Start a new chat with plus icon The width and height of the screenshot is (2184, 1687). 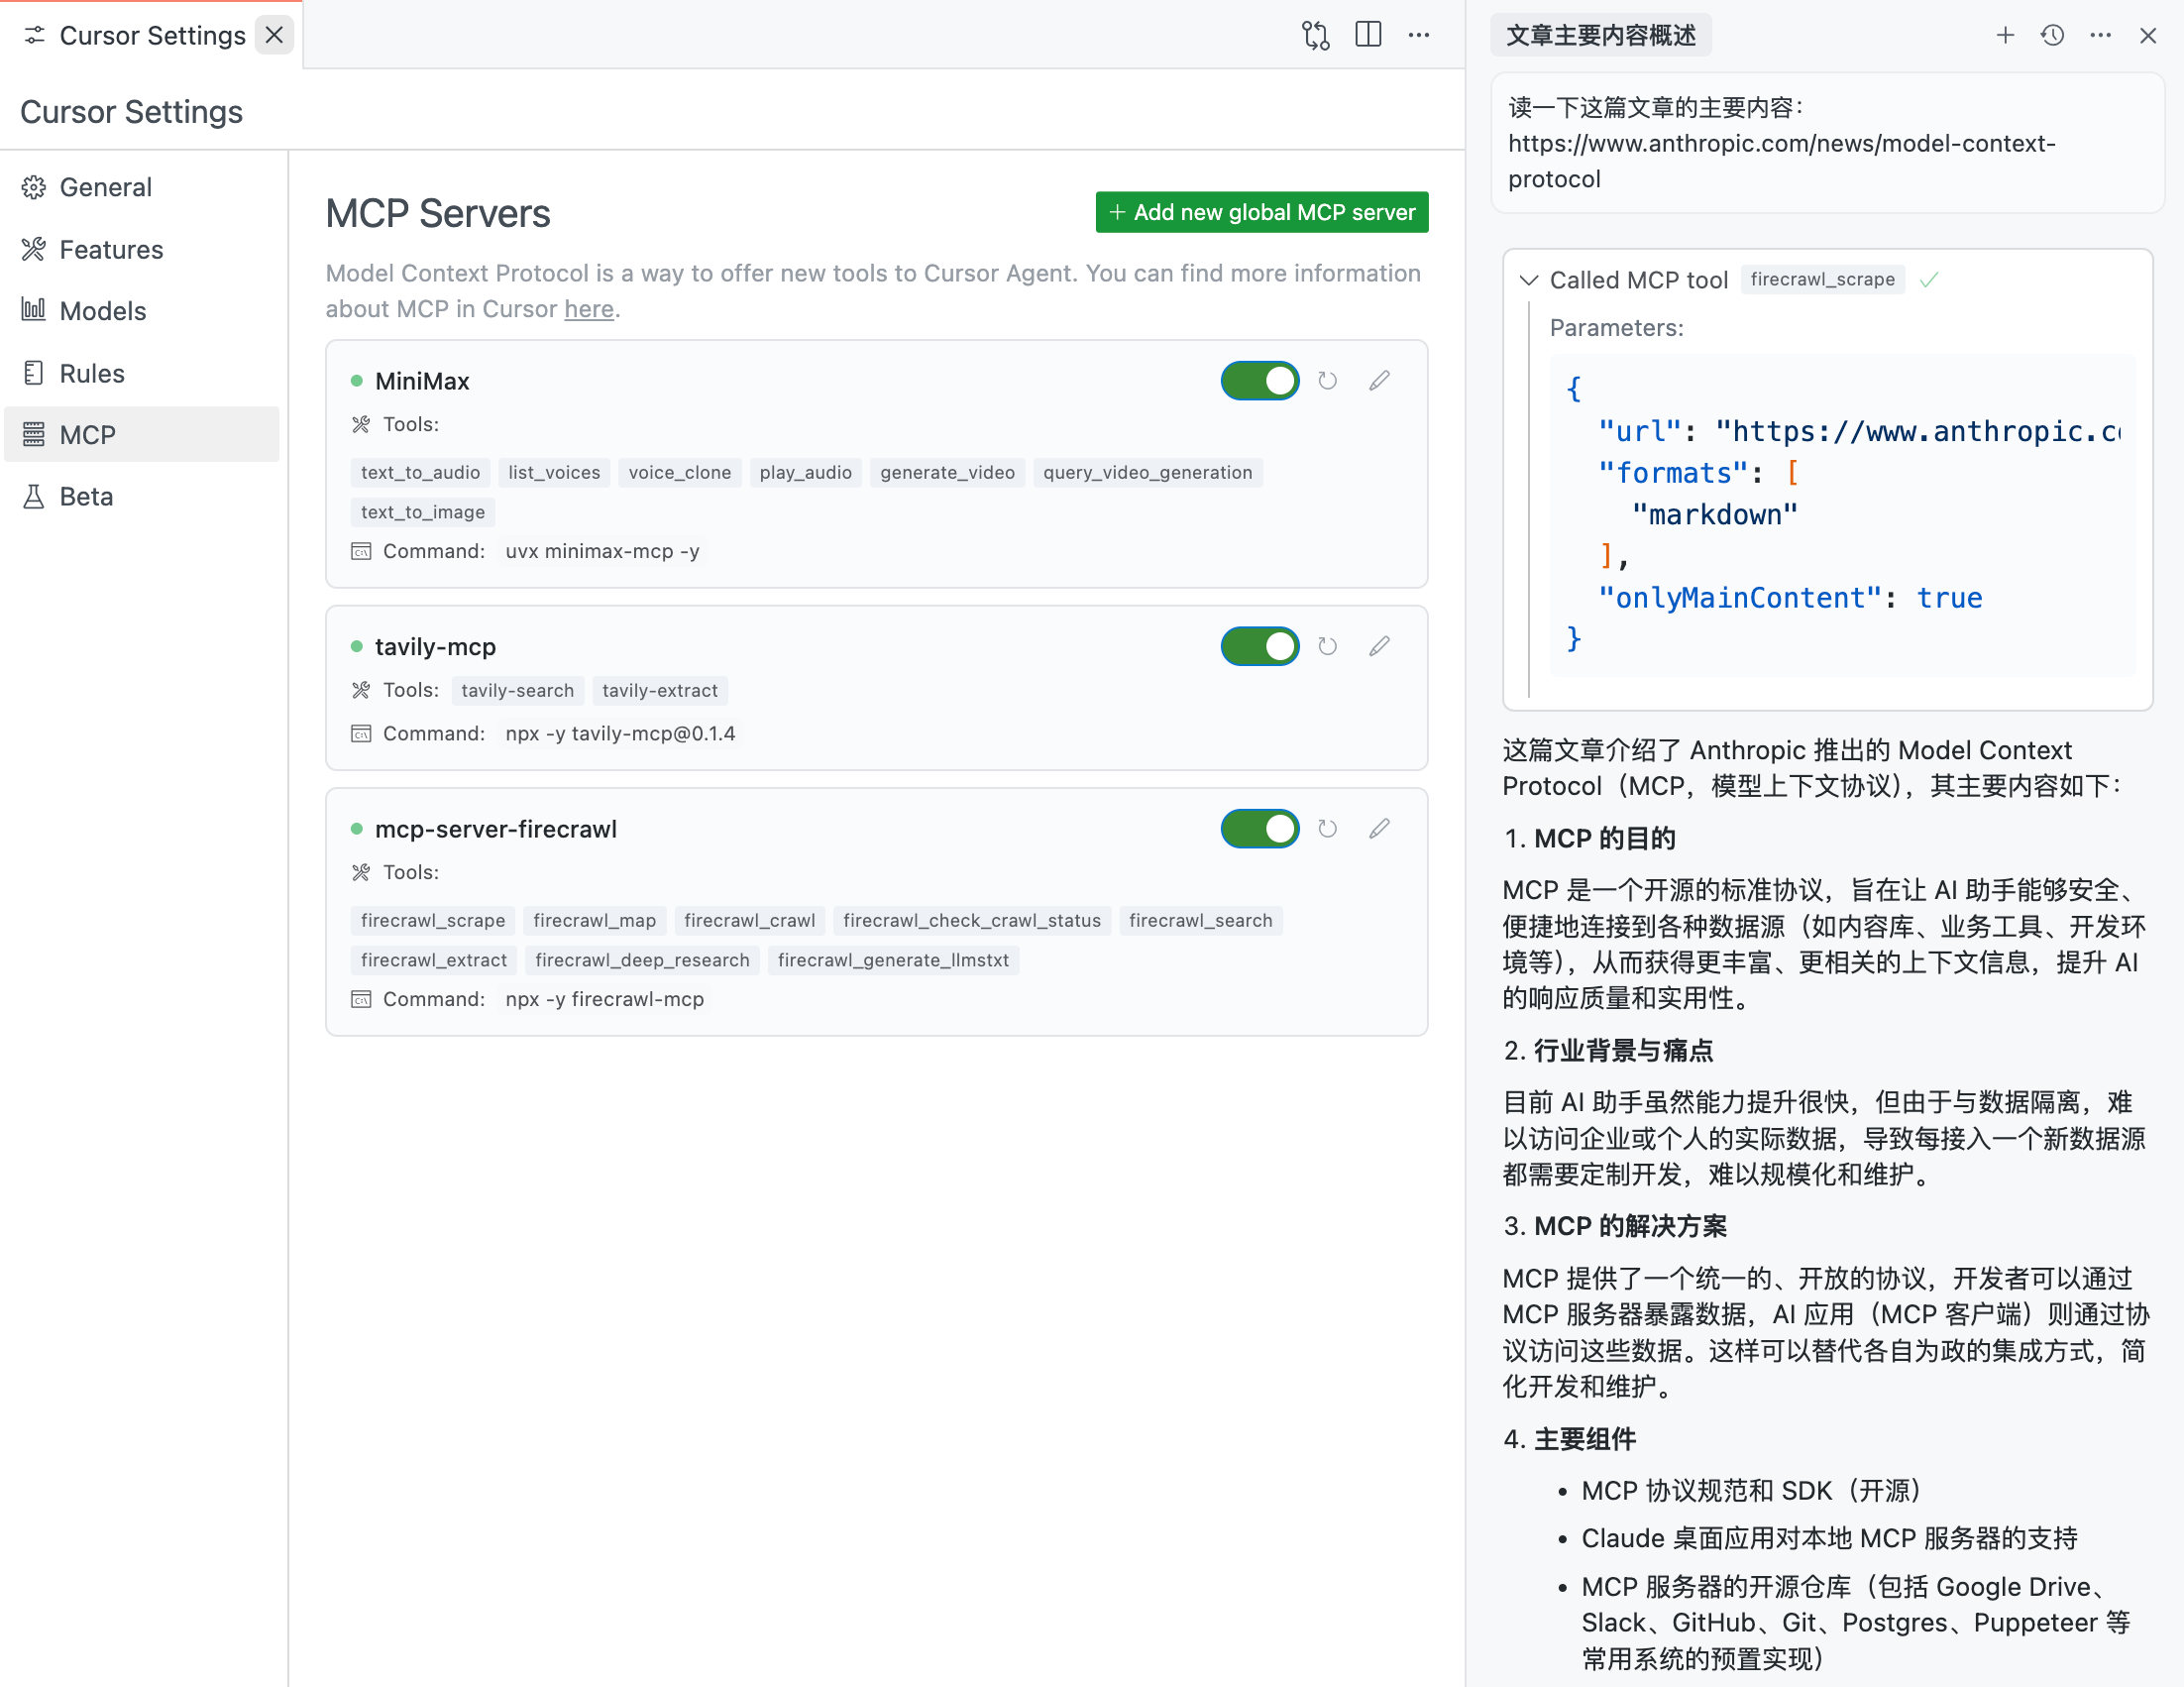click(x=2004, y=35)
